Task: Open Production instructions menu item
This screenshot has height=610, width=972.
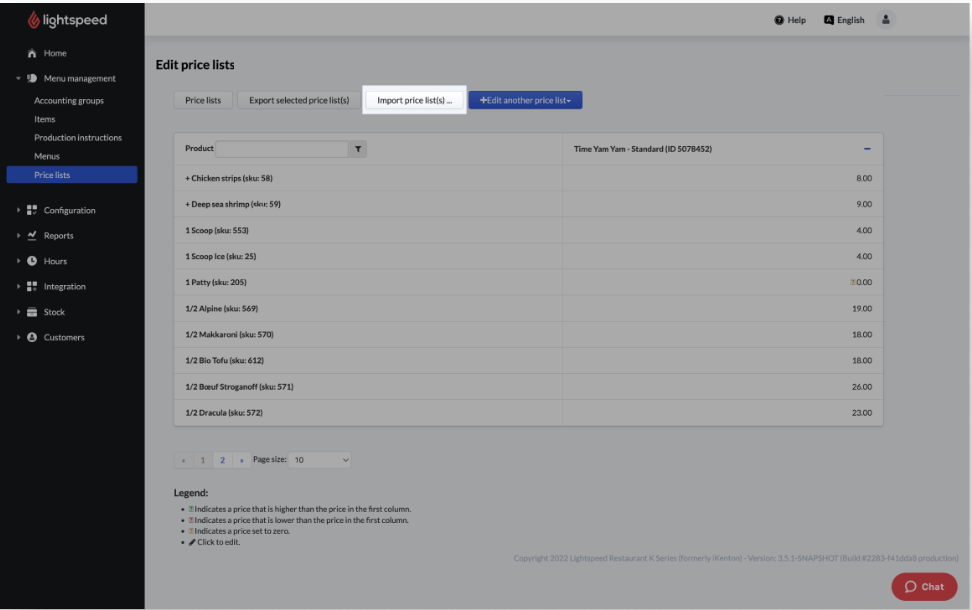Action: click(x=78, y=138)
